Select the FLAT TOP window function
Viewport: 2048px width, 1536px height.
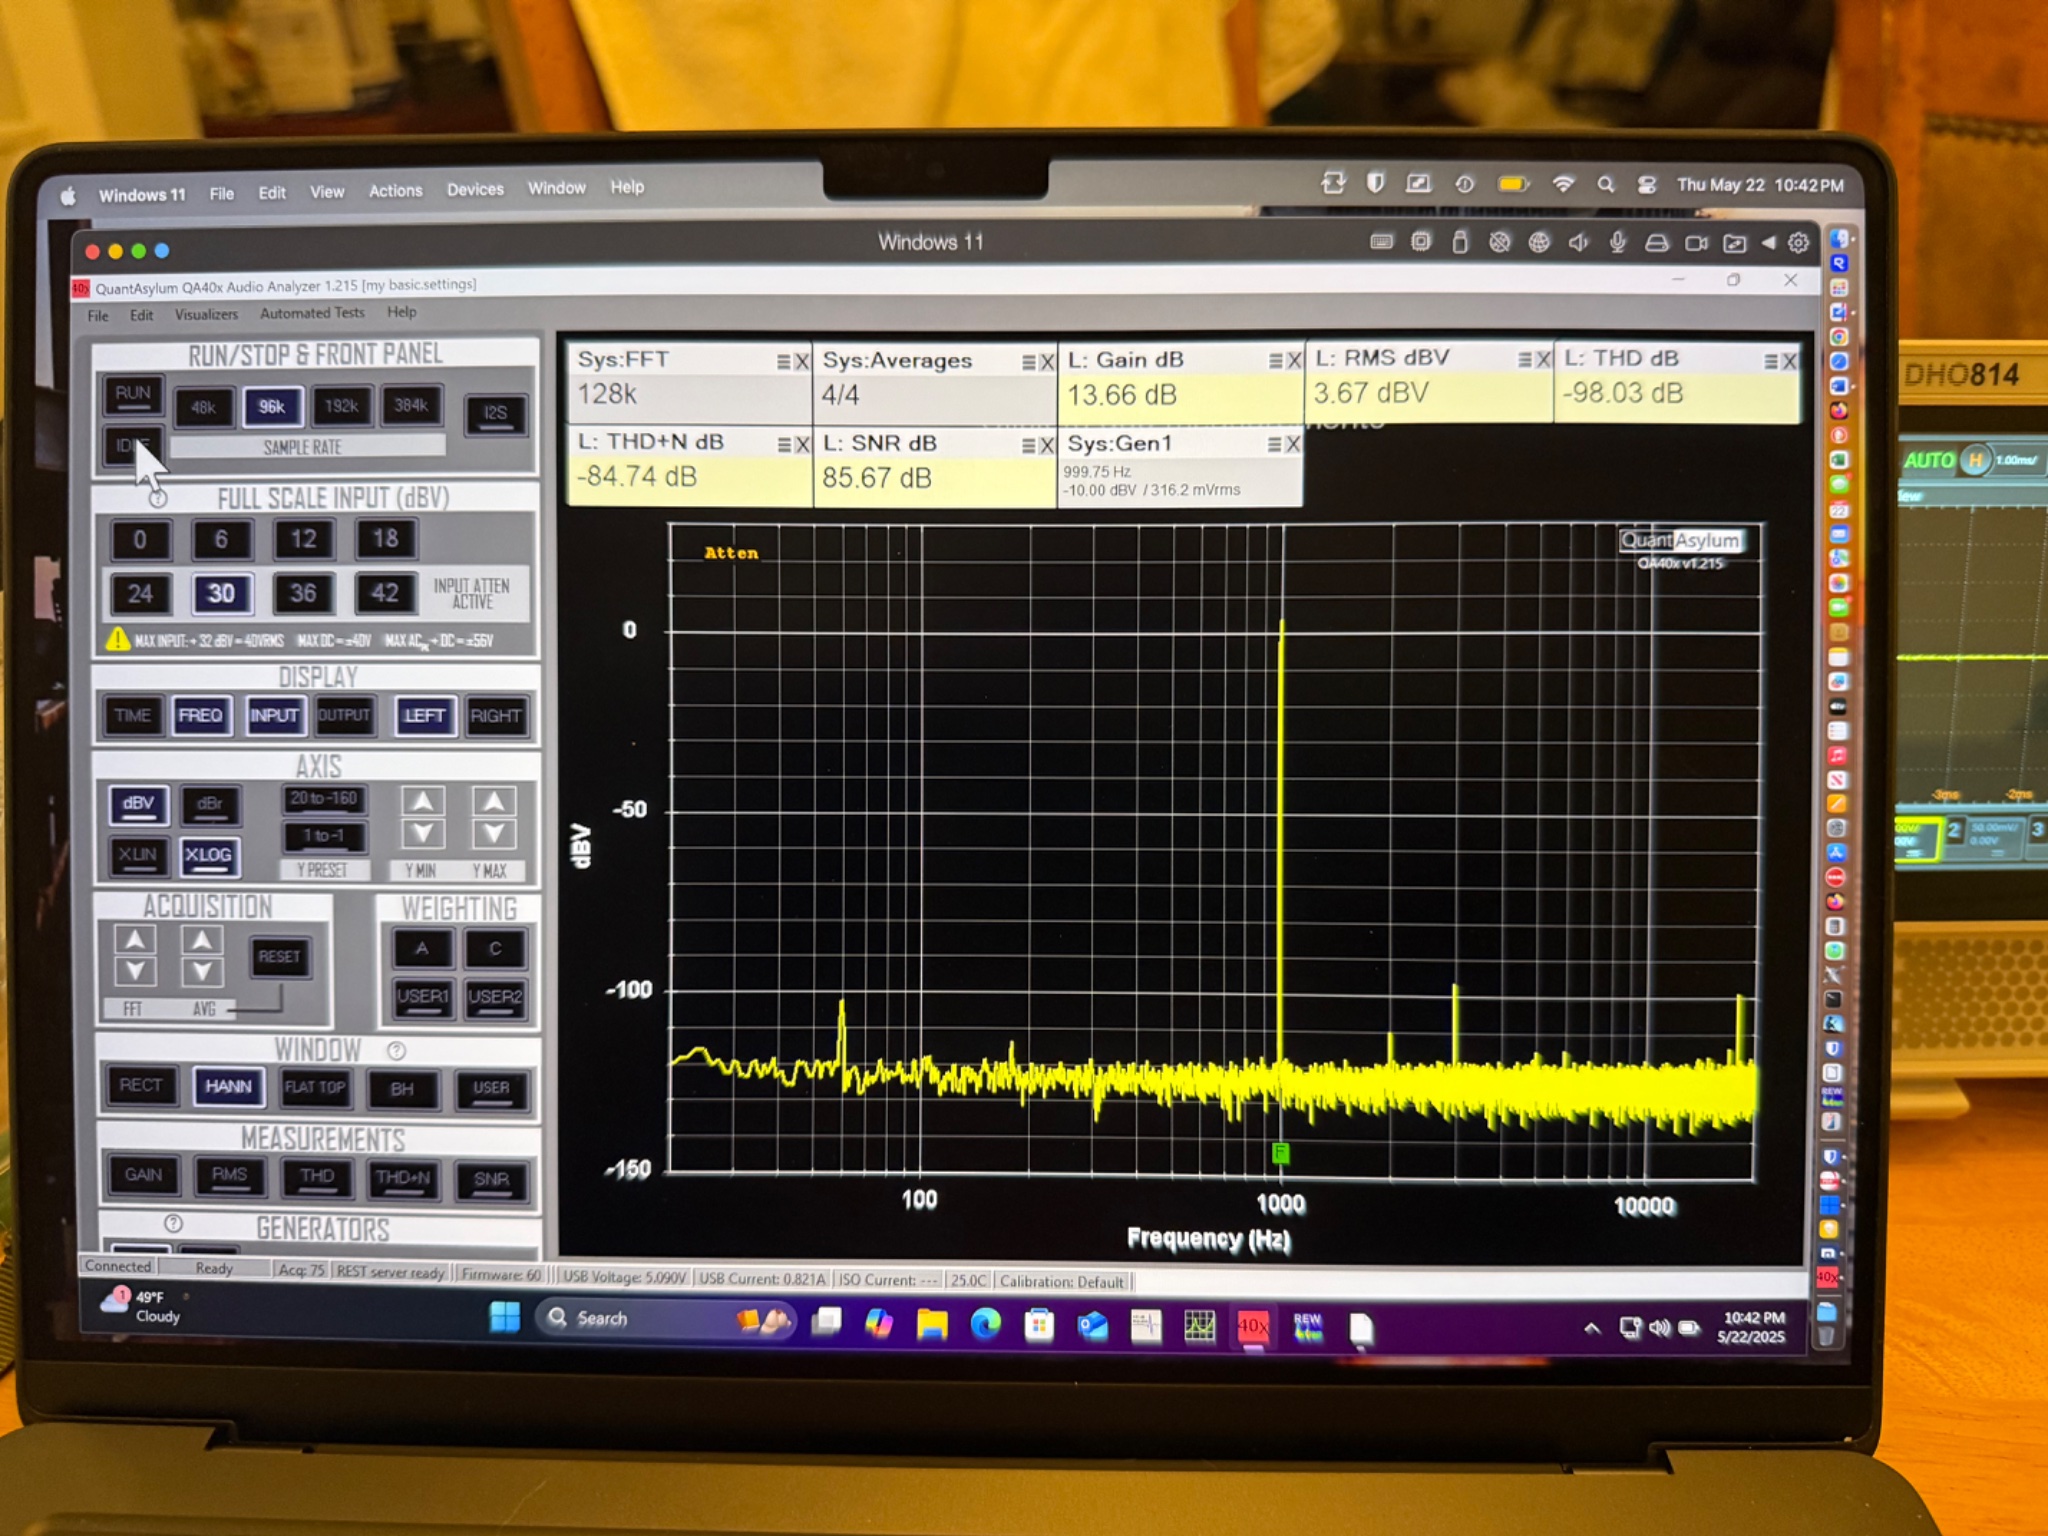pos(315,1088)
